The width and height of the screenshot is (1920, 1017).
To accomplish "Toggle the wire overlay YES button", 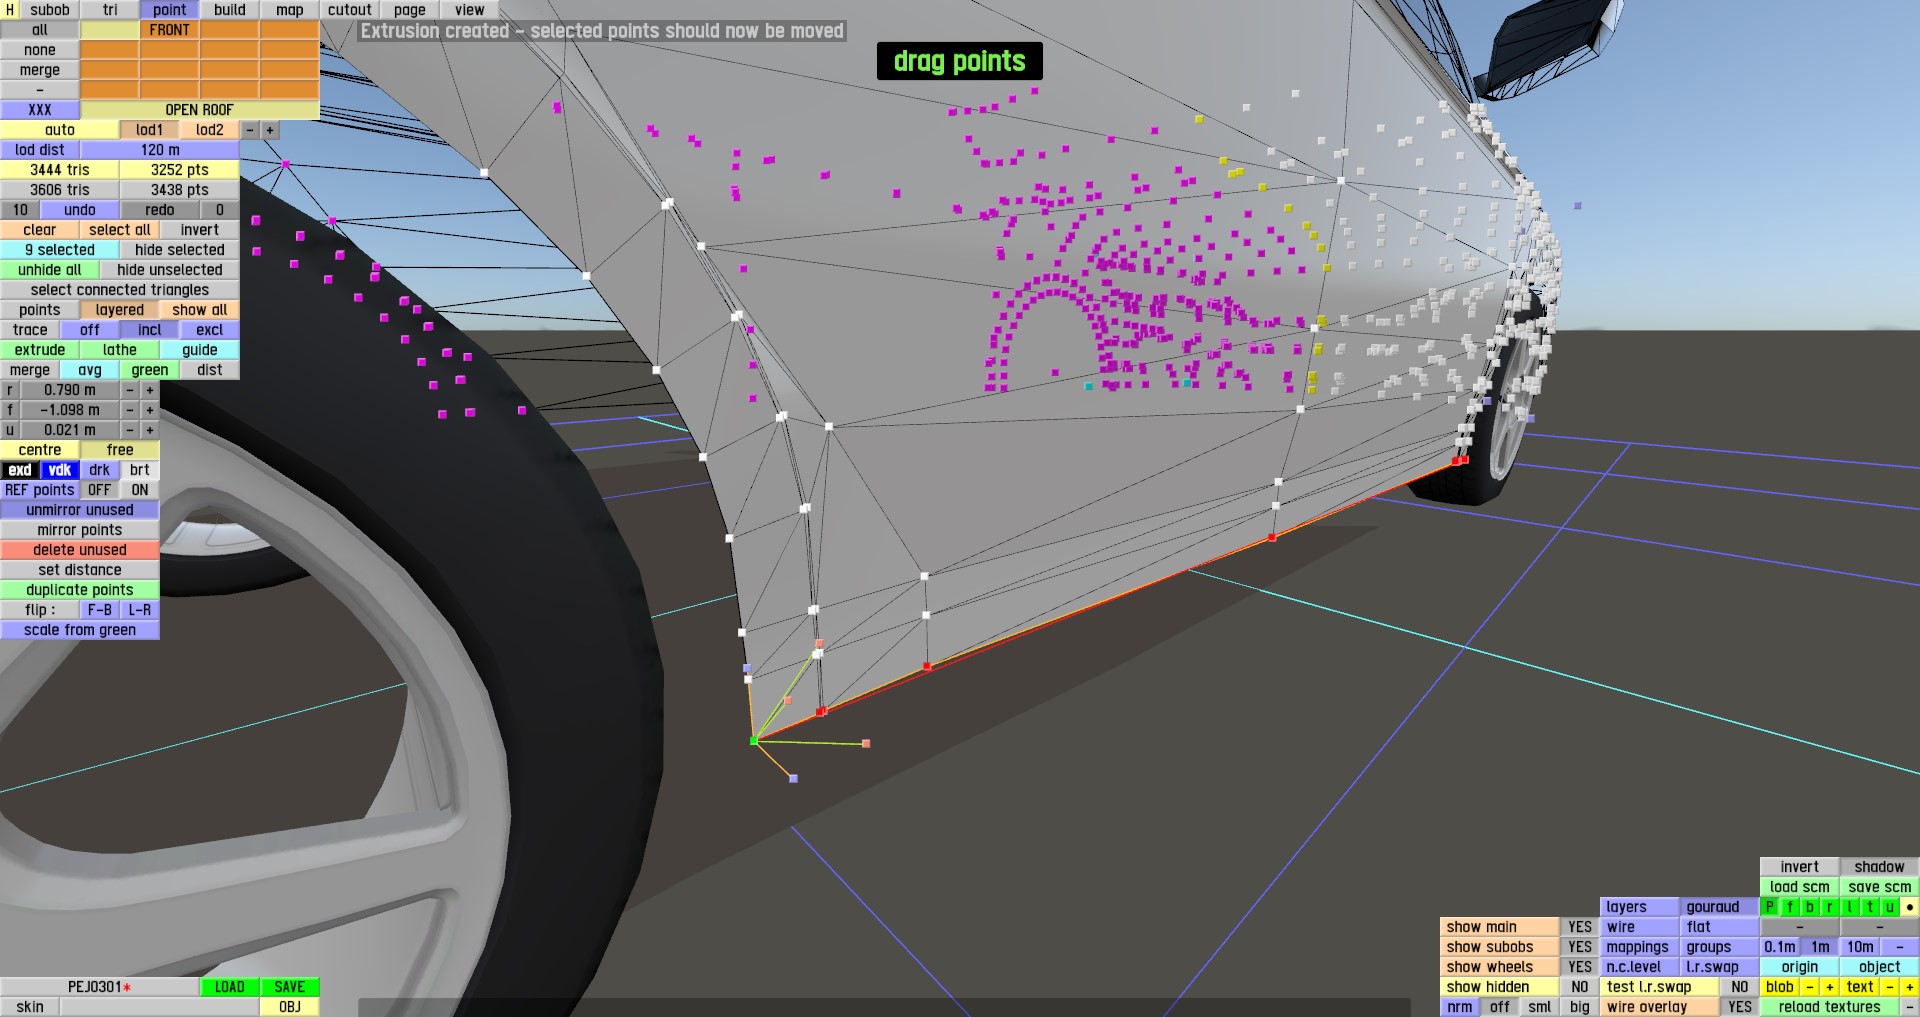I will point(1740,1007).
